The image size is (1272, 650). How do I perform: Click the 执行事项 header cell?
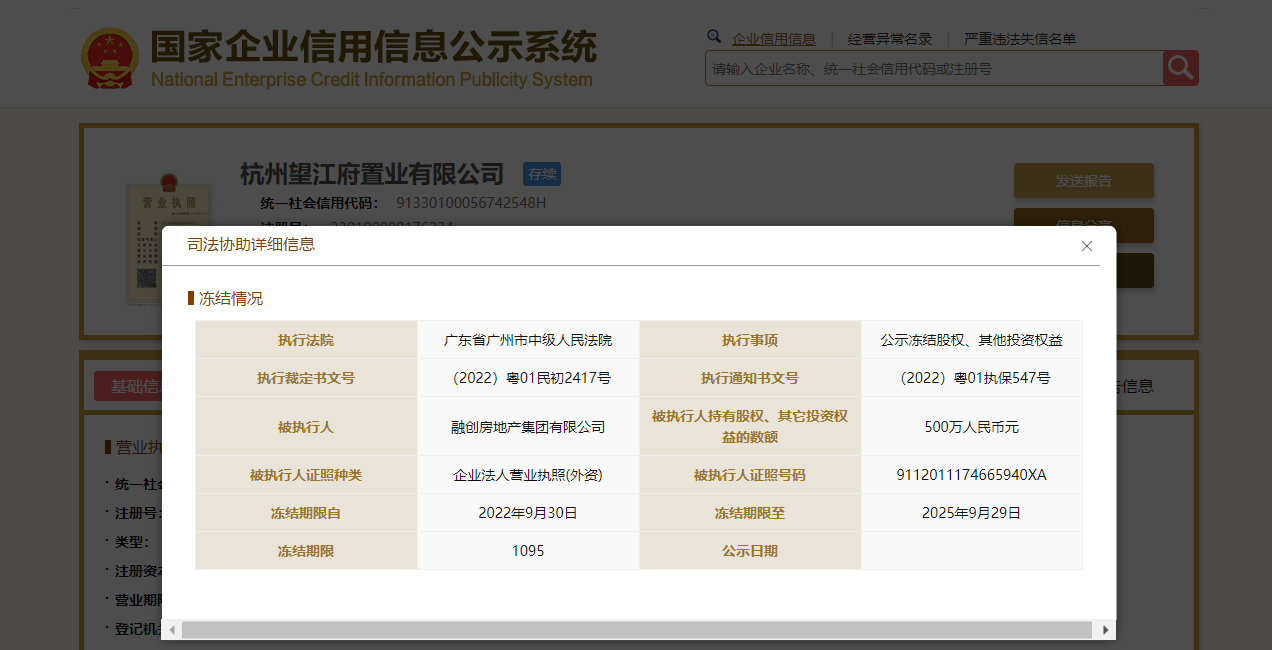pos(750,340)
